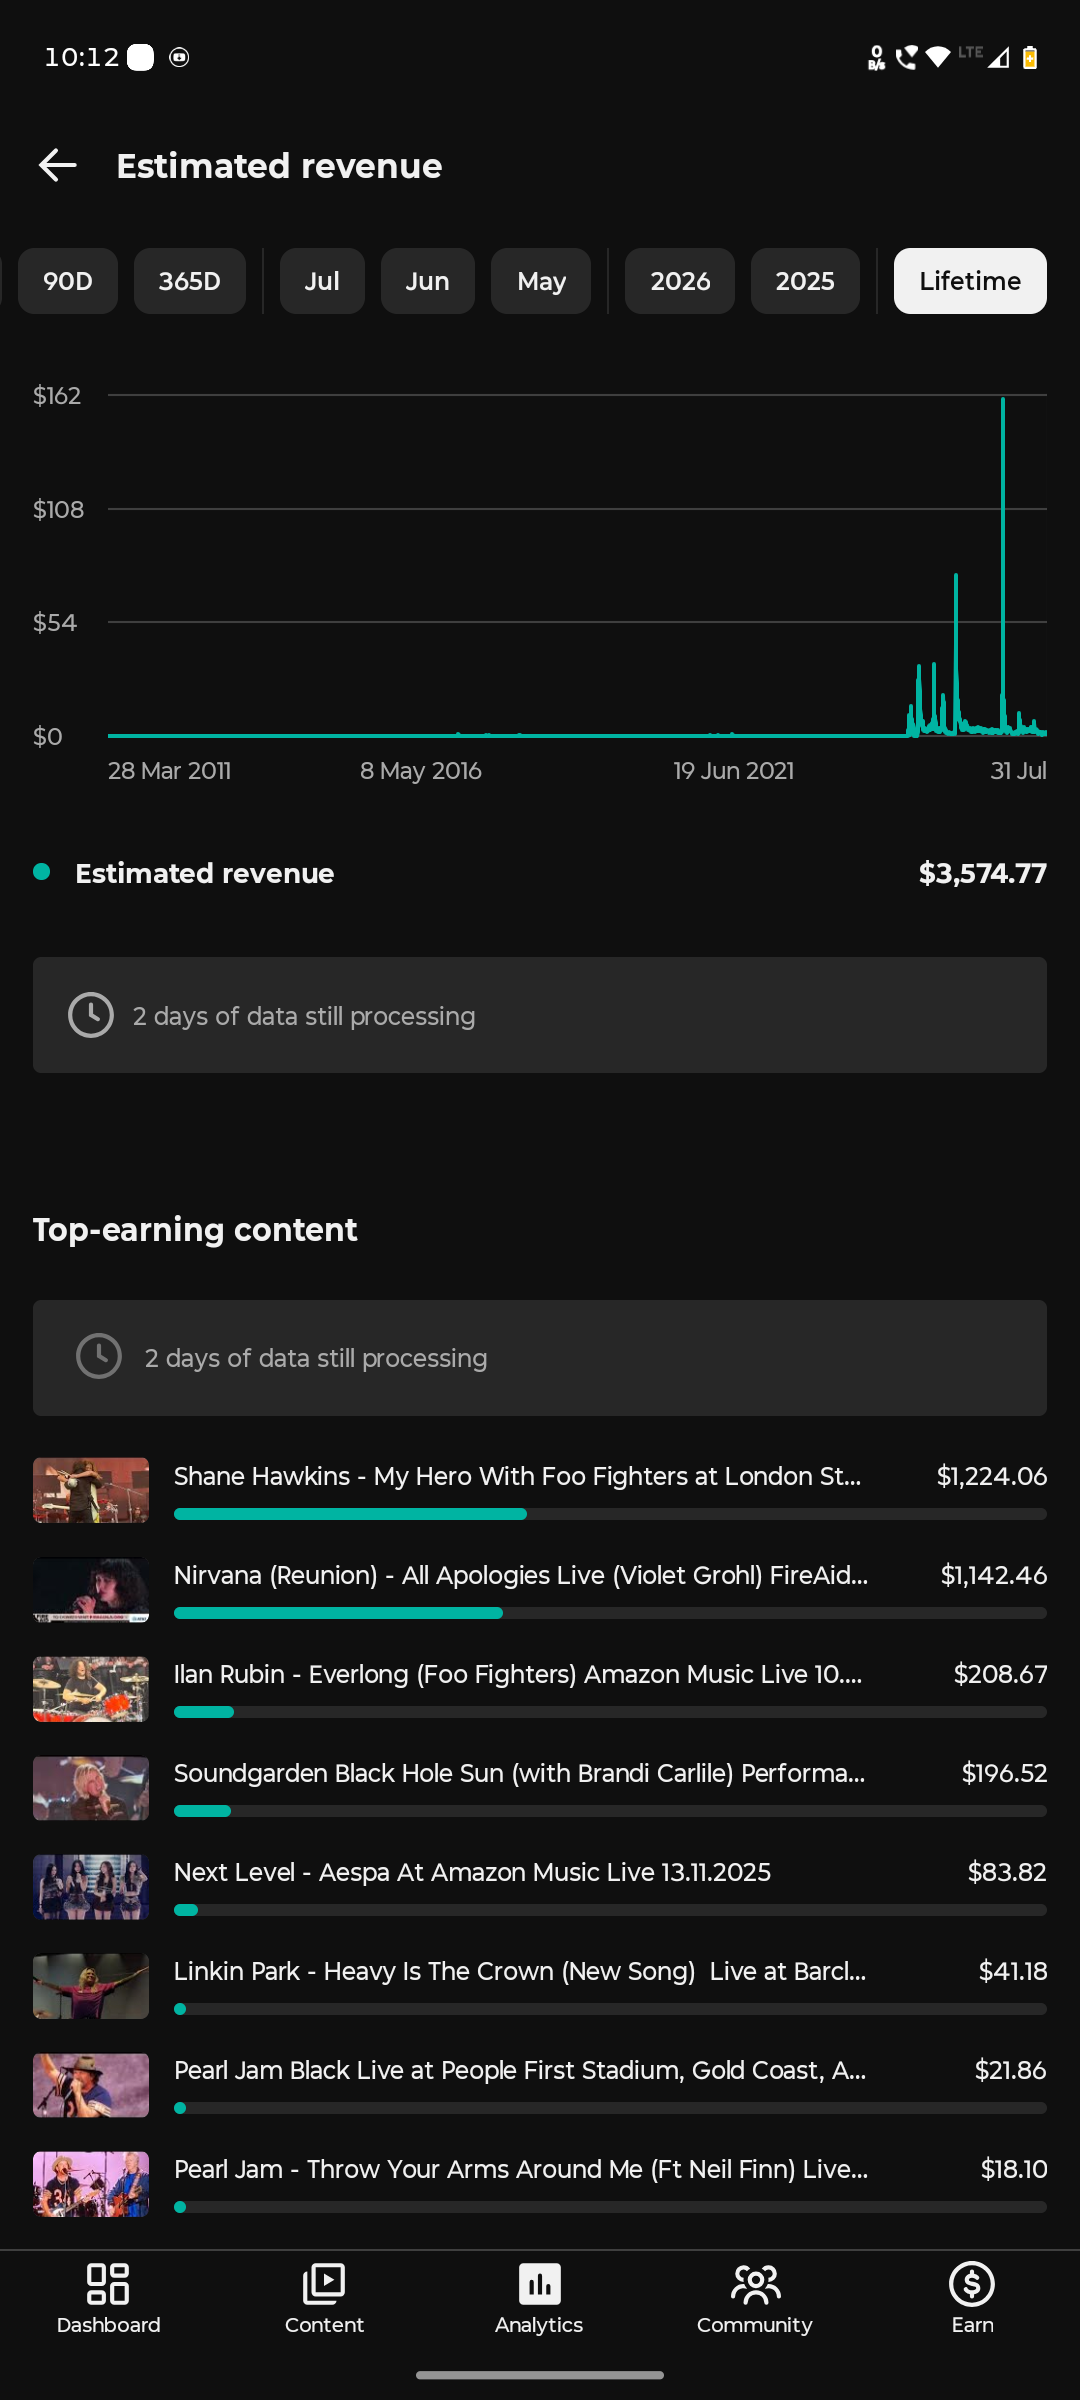The image size is (1080, 2400).
Task: Tap the Aespa Next Level thumbnail
Action: (91, 1887)
